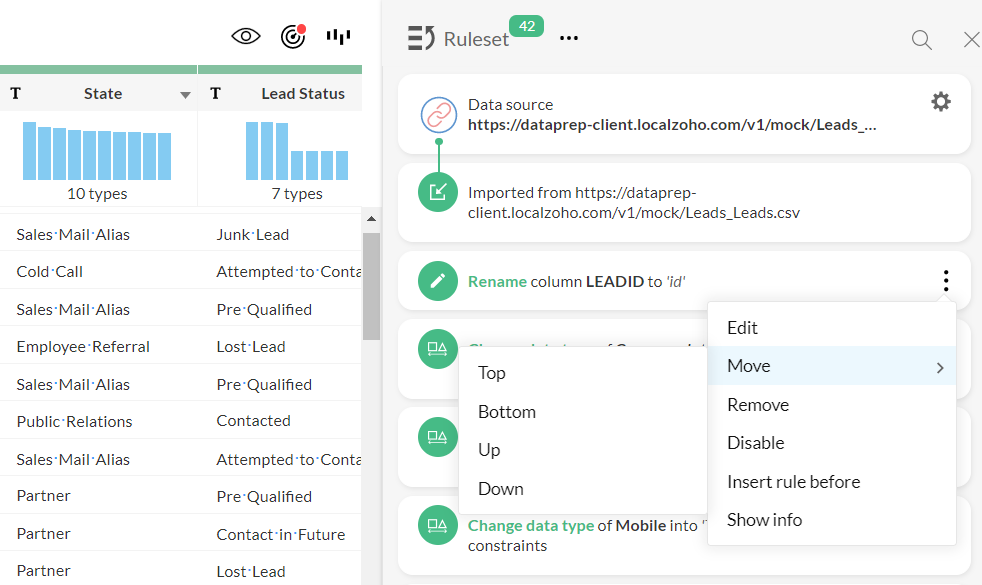Click the Ruleset list icon
Screen dimensions: 982x585
422,39
